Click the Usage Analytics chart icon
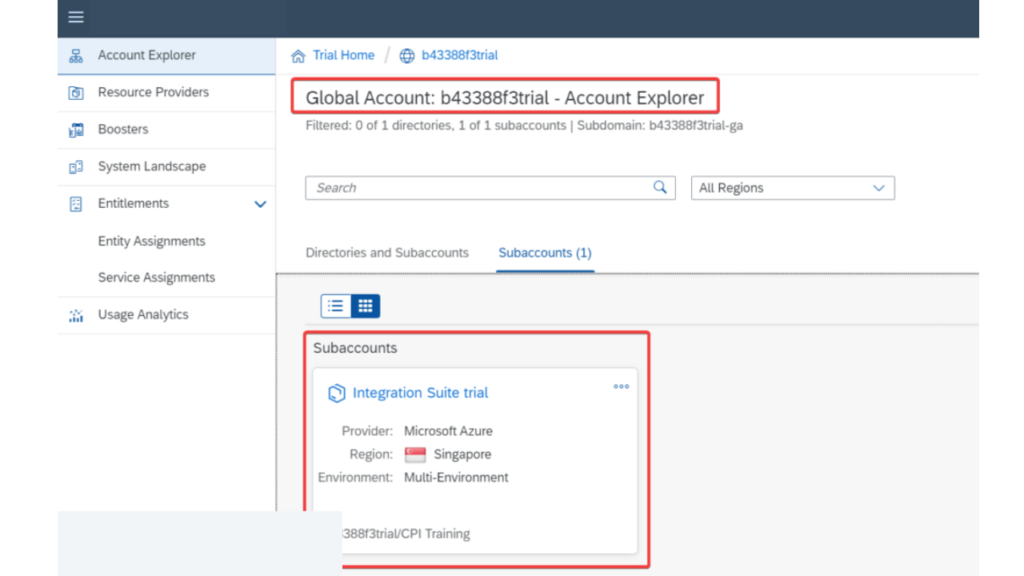The image size is (1024, 576). (76, 315)
